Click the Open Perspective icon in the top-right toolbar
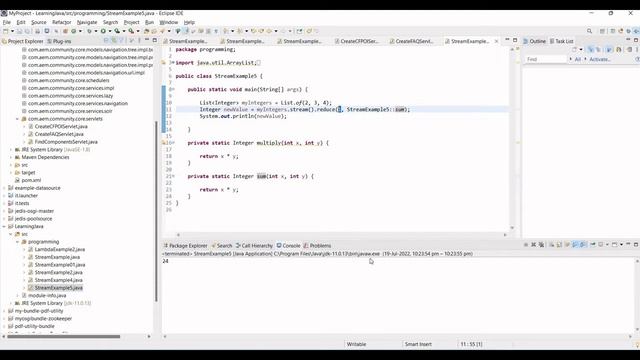This screenshot has height=360, width=640. tap(602, 31)
